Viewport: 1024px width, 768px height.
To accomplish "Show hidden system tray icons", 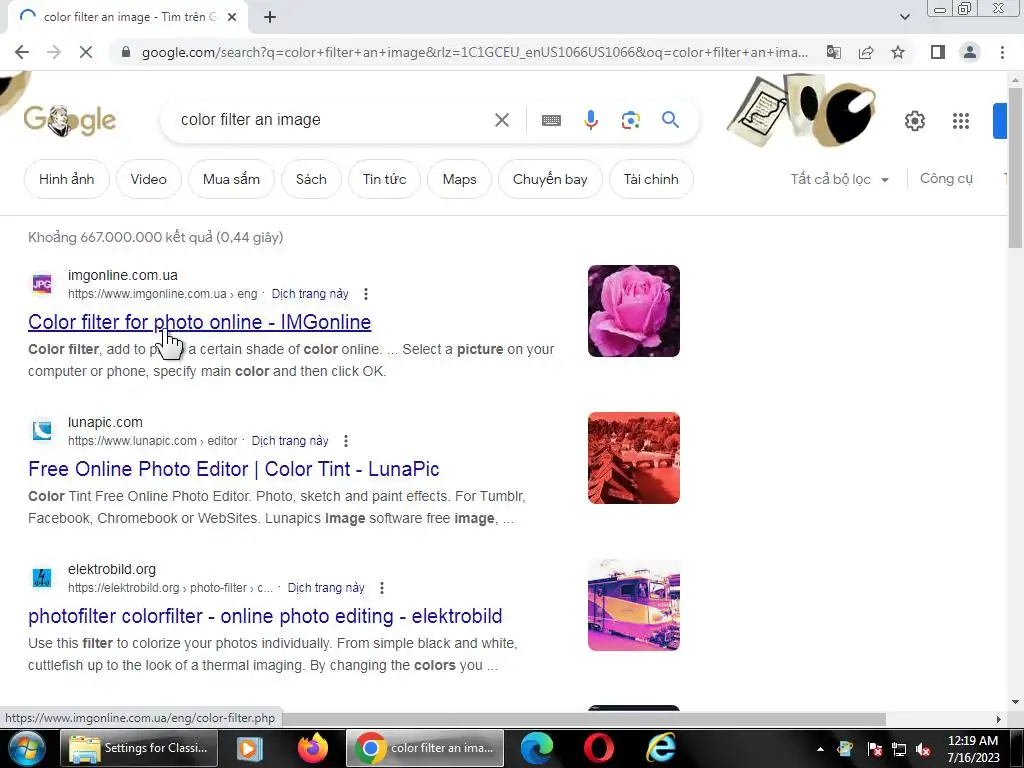I will pos(820,749).
